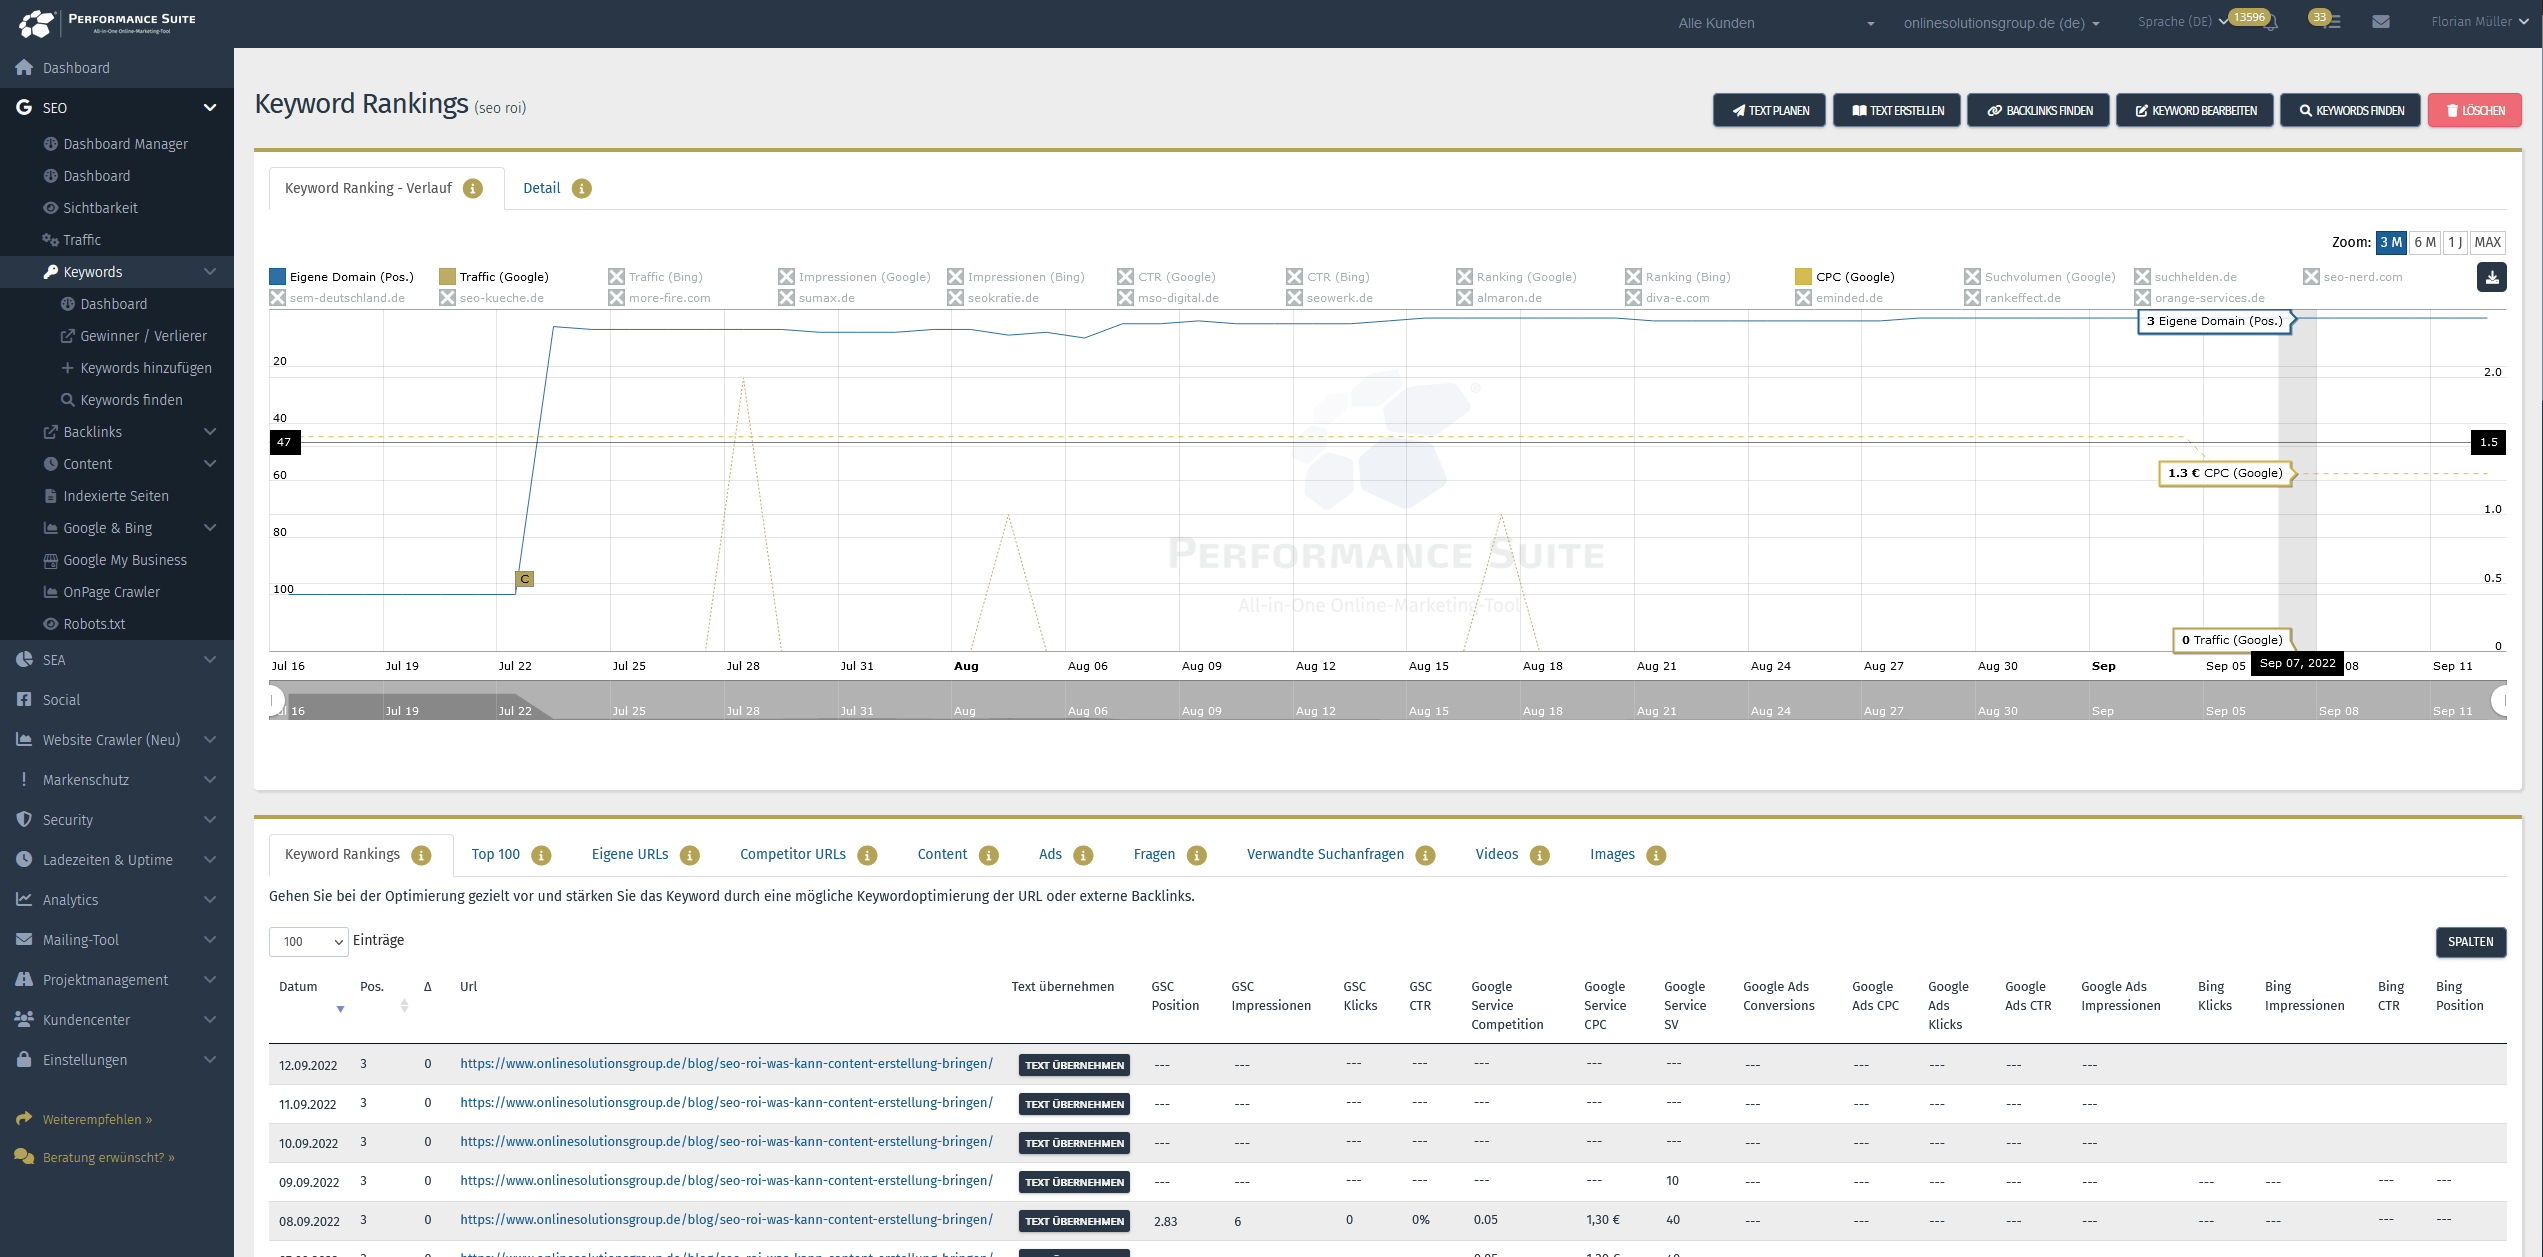
Task: Show info icon next to Content tab
Action: coord(989,855)
